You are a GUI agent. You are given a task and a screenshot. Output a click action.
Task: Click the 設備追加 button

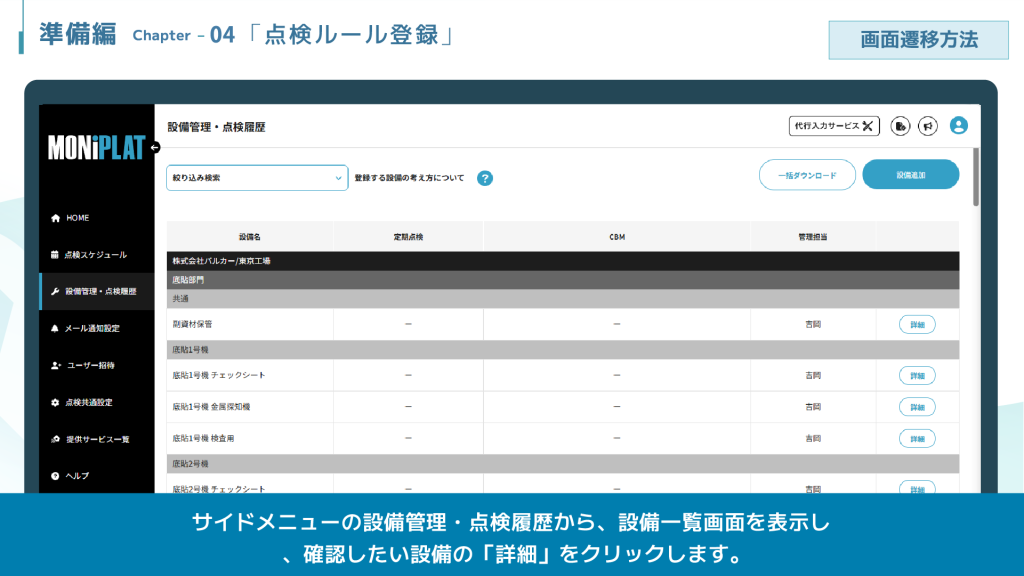pyautogui.click(x=910, y=175)
